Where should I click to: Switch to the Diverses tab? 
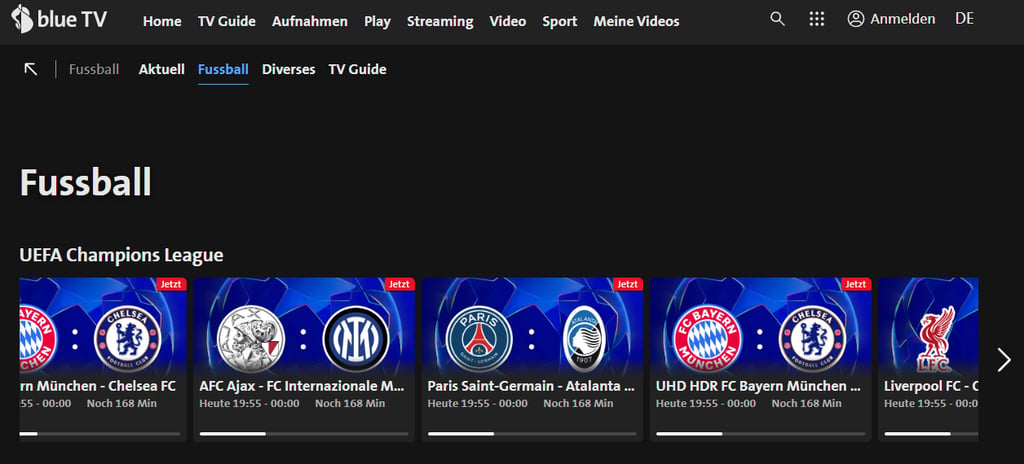289,69
